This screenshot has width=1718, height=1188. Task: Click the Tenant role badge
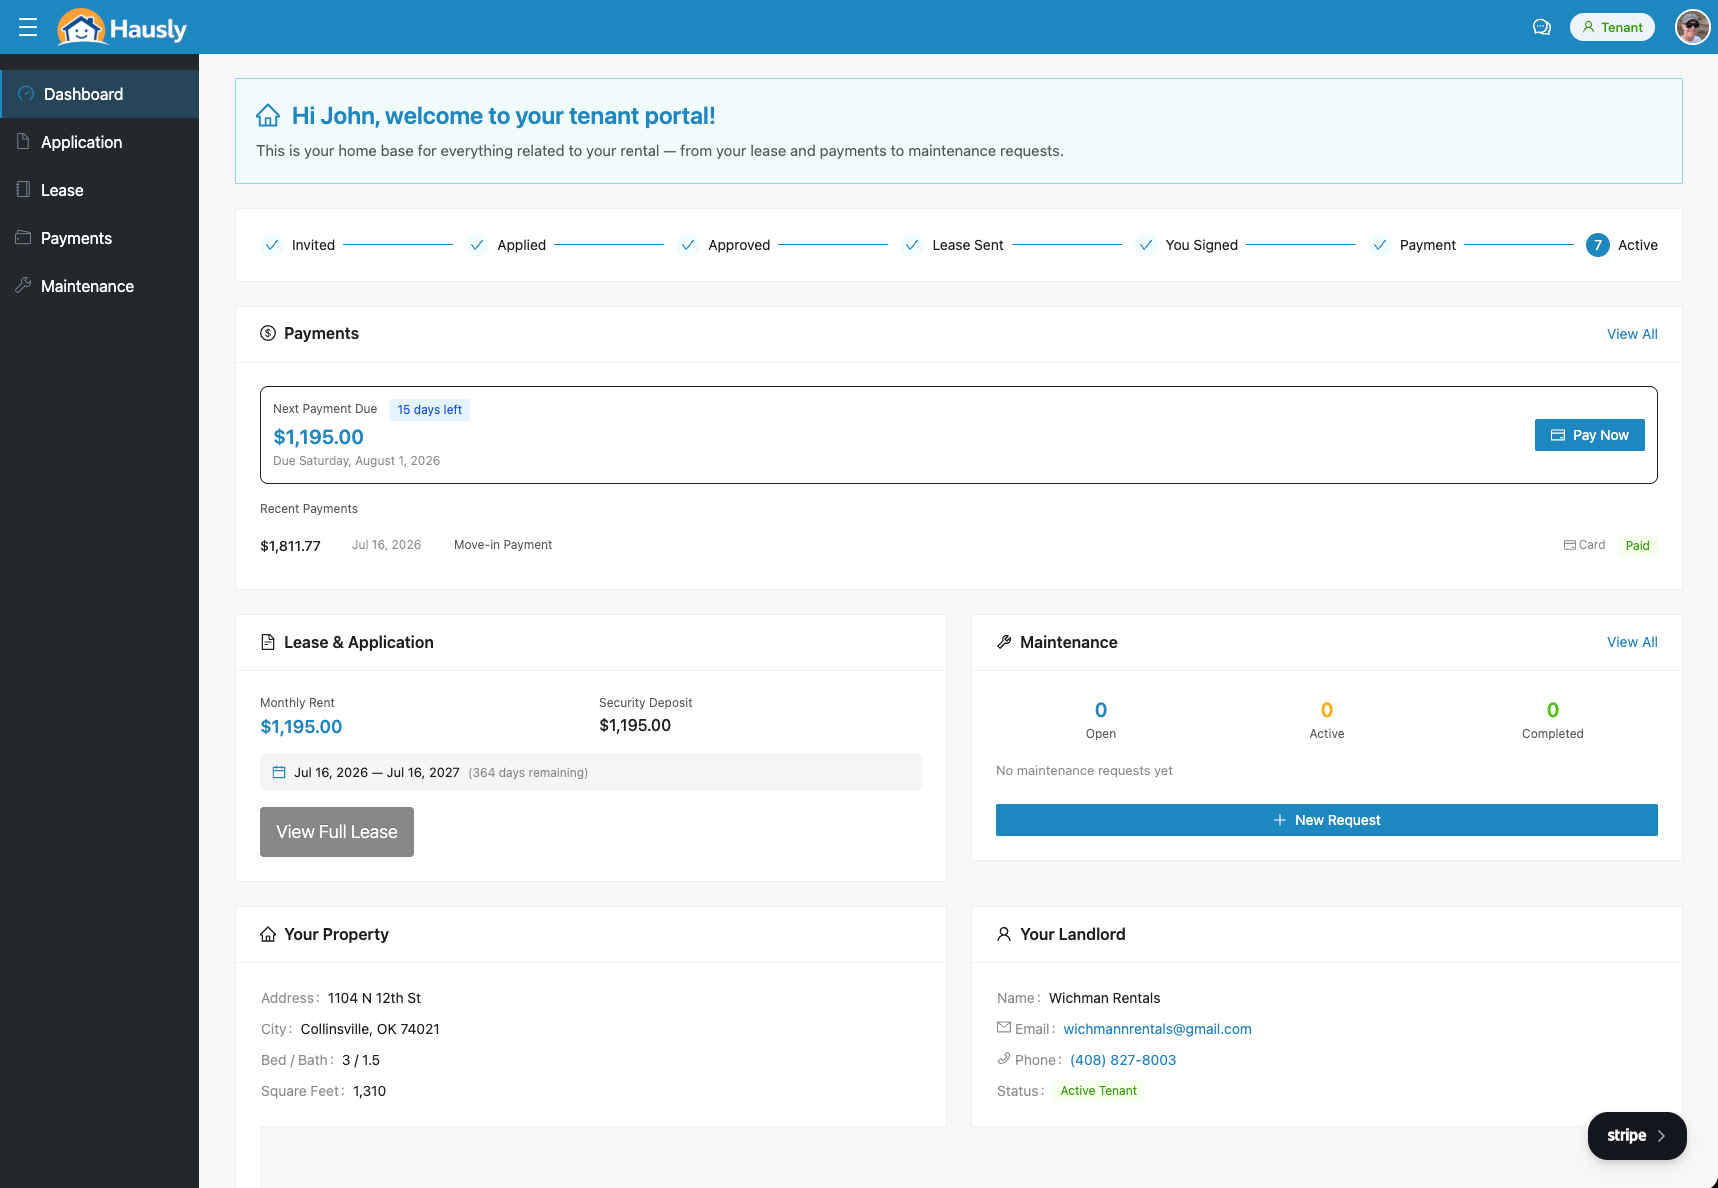tap(1612, 27)
